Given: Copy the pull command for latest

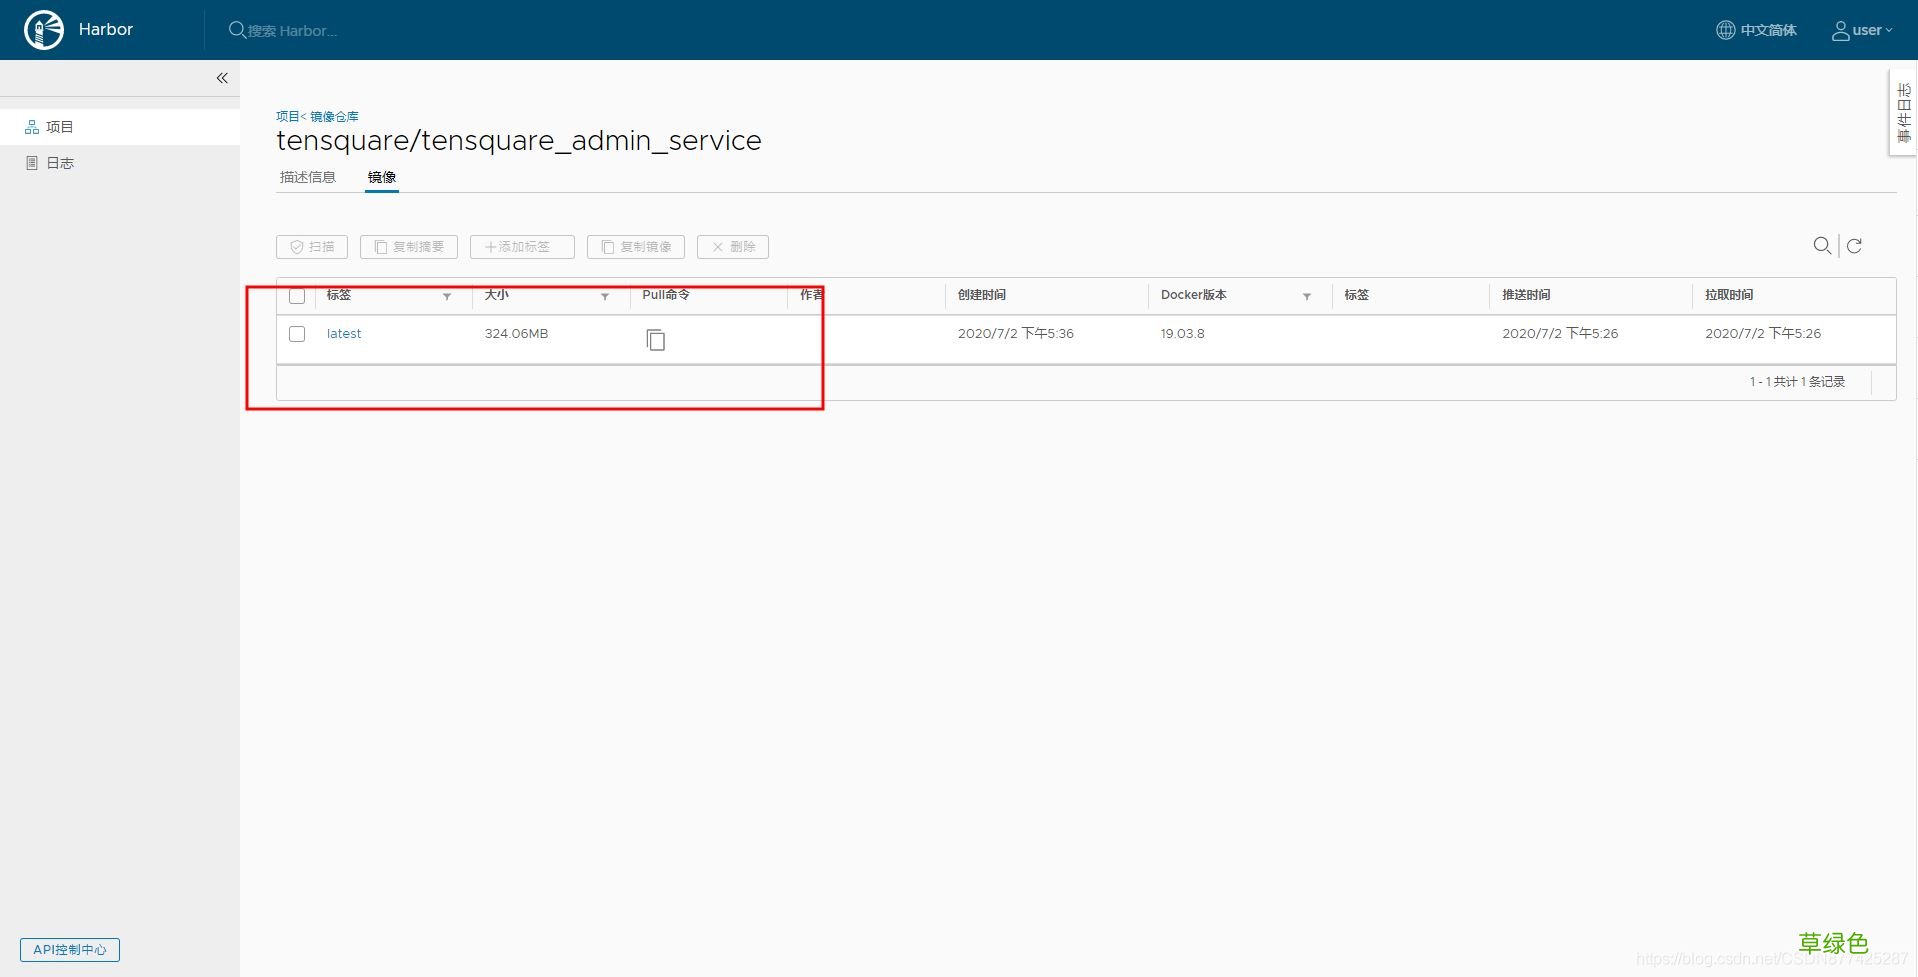Looking at the screenshot, I should click(656, 340).
